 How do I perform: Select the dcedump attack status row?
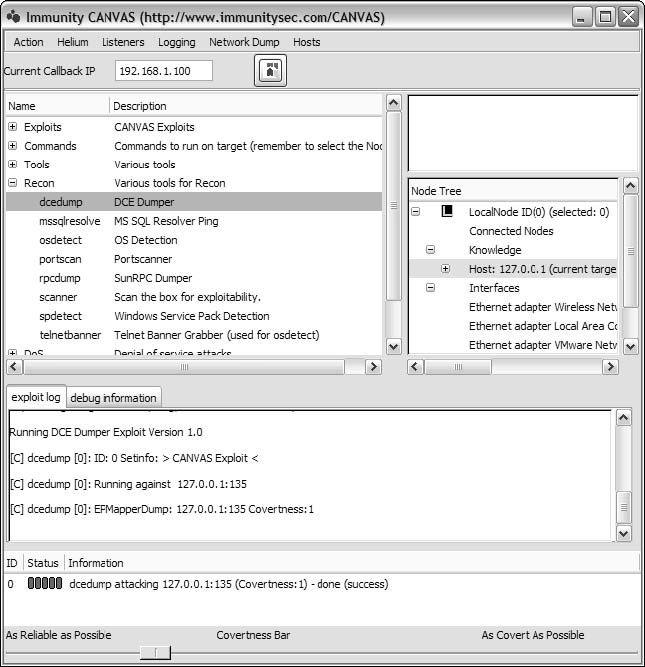pos(228,584)
